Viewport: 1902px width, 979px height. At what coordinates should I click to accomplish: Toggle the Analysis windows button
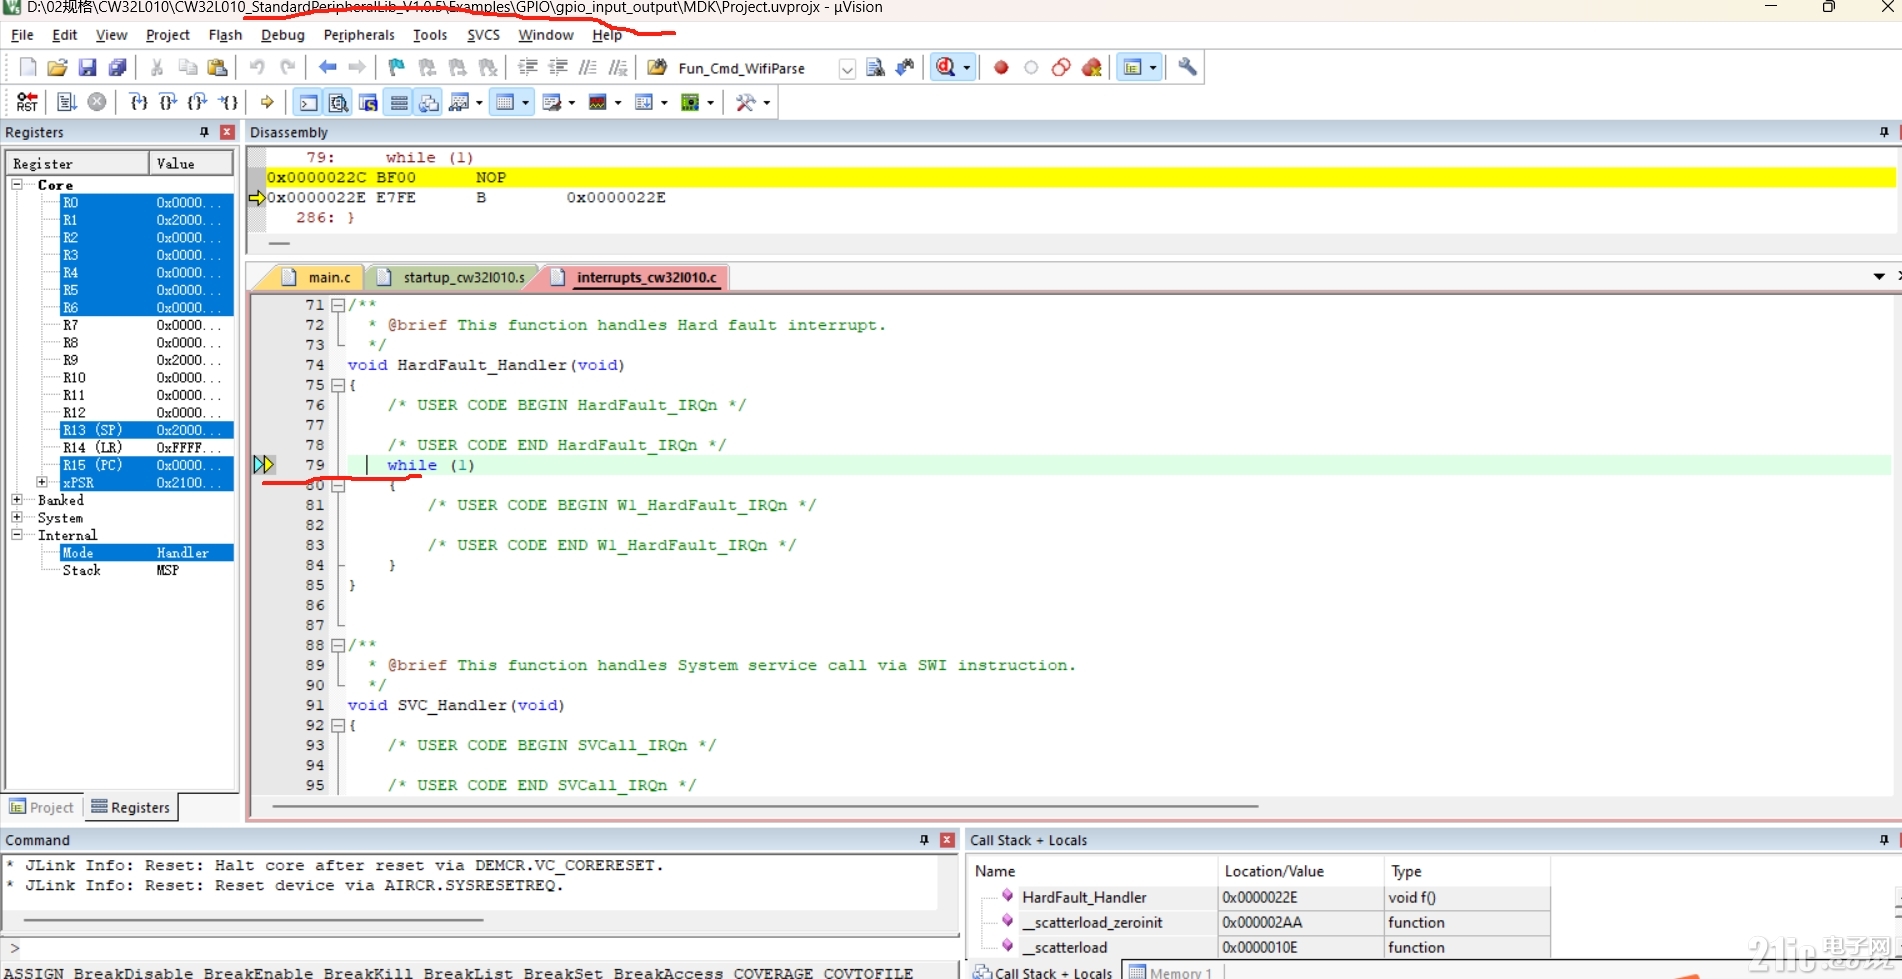(598, 102)
